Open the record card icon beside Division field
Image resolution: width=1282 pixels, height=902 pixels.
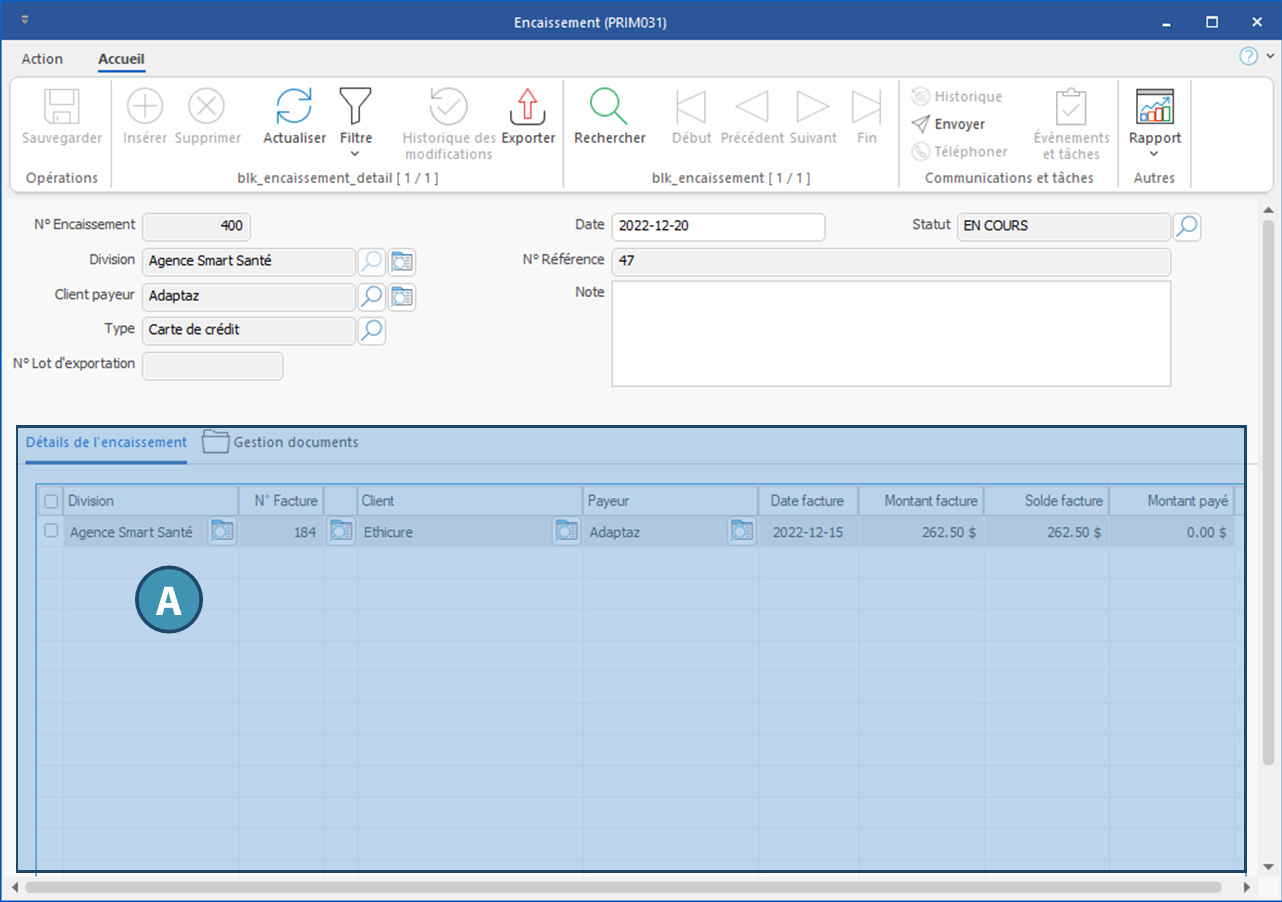[402, 262]
